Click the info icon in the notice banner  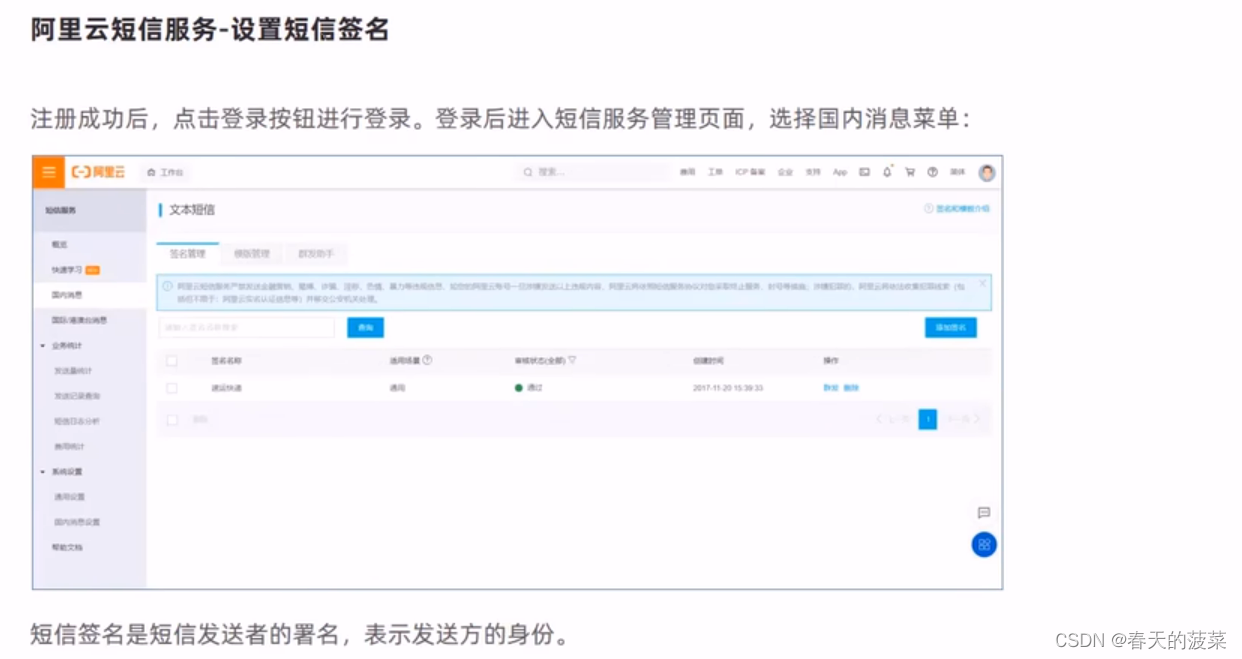(168, 286)
